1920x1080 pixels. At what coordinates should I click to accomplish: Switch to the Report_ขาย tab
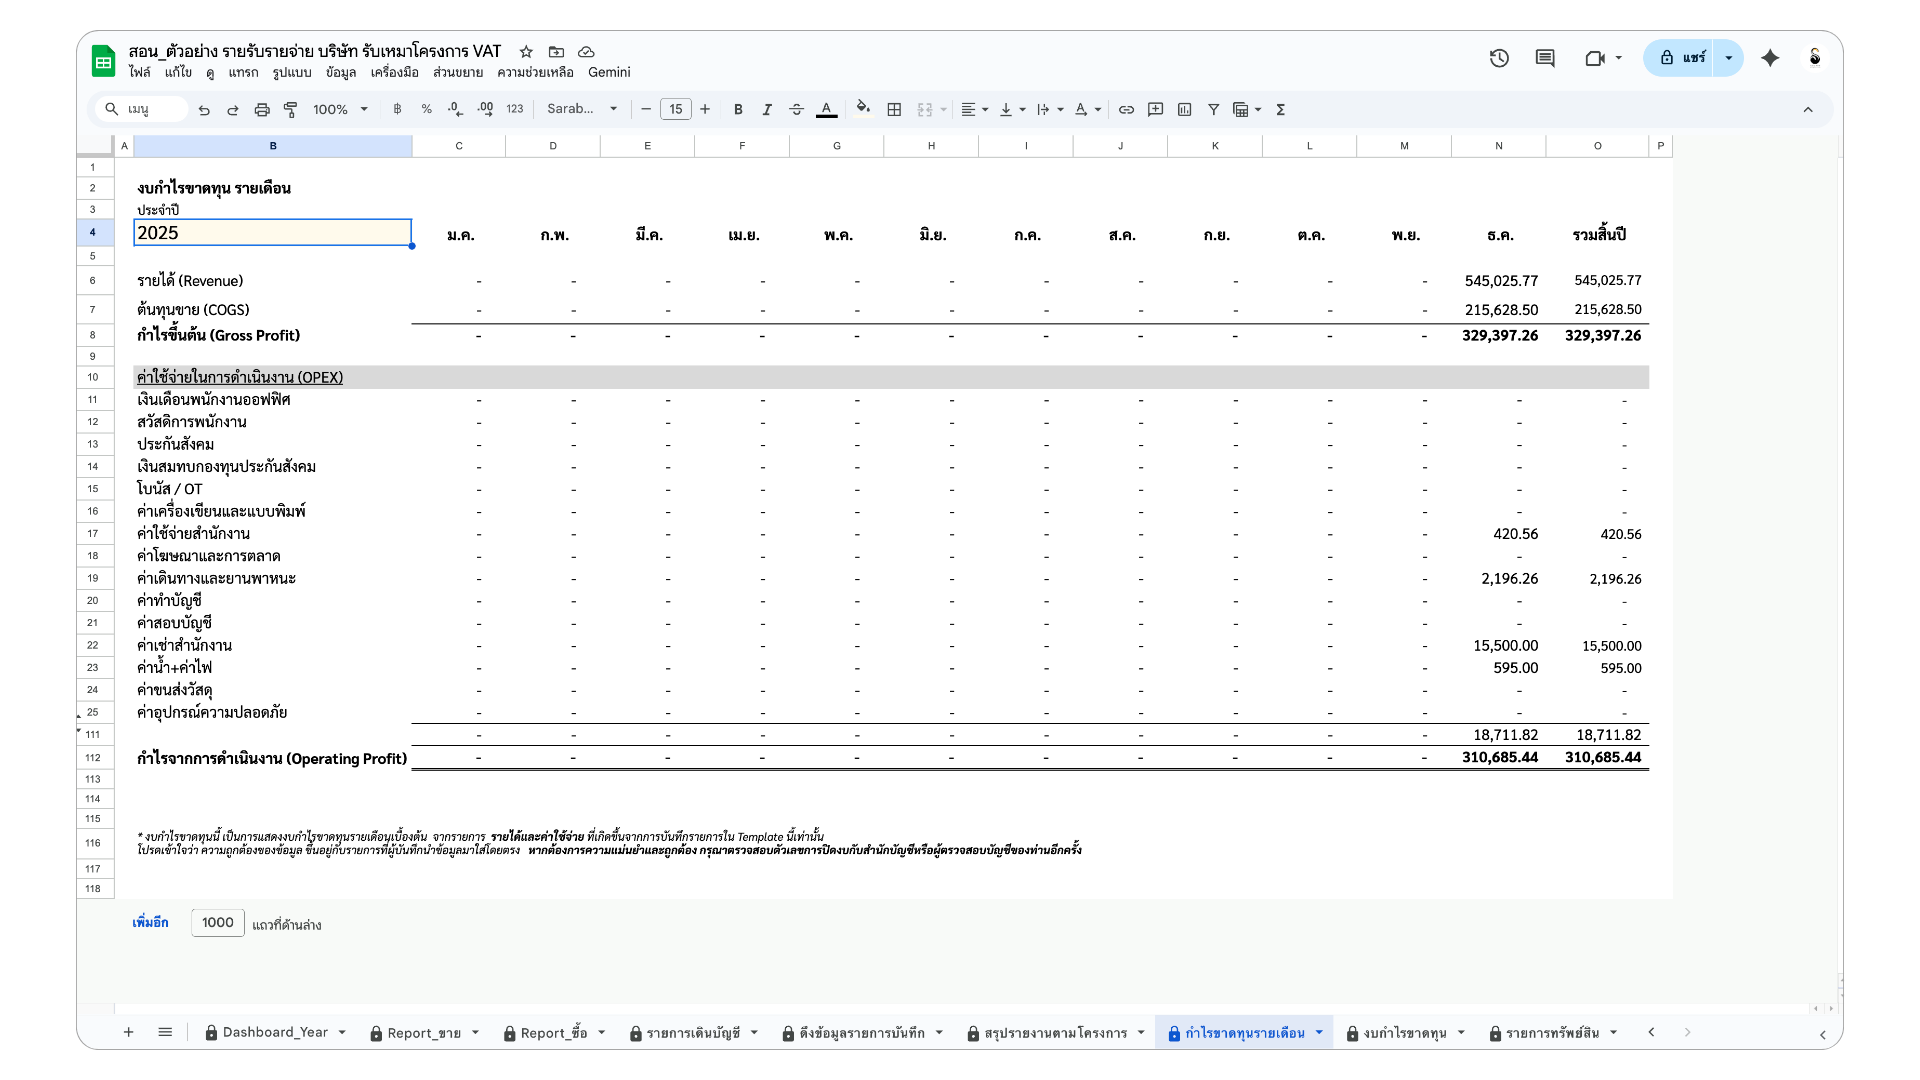pos(424,1032)
